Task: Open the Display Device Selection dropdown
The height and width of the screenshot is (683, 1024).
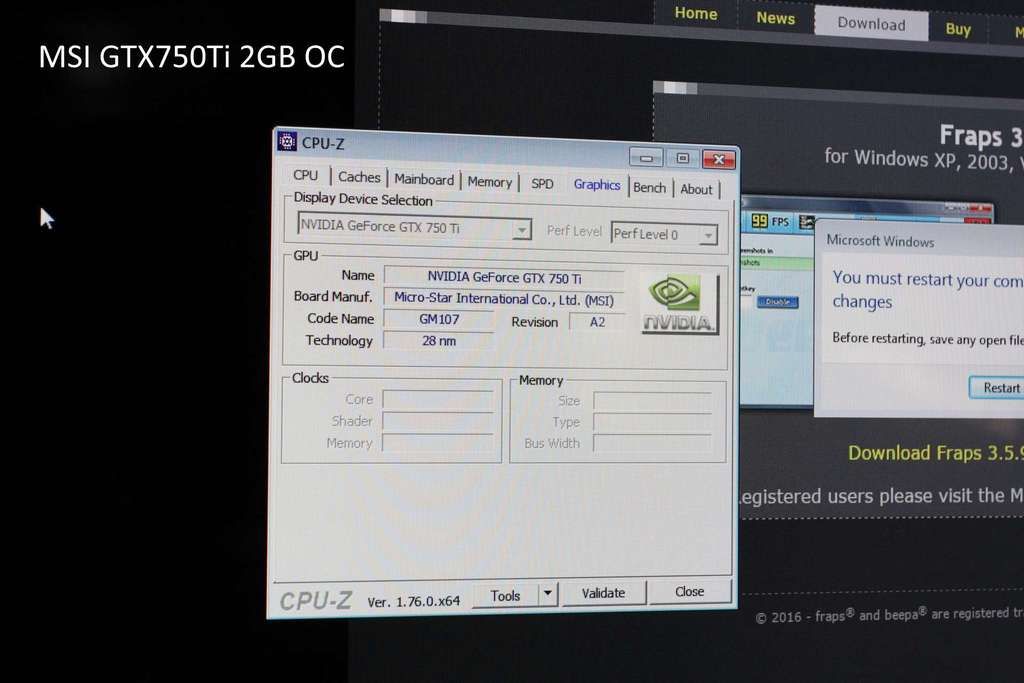Action: (x=521, y=230)
